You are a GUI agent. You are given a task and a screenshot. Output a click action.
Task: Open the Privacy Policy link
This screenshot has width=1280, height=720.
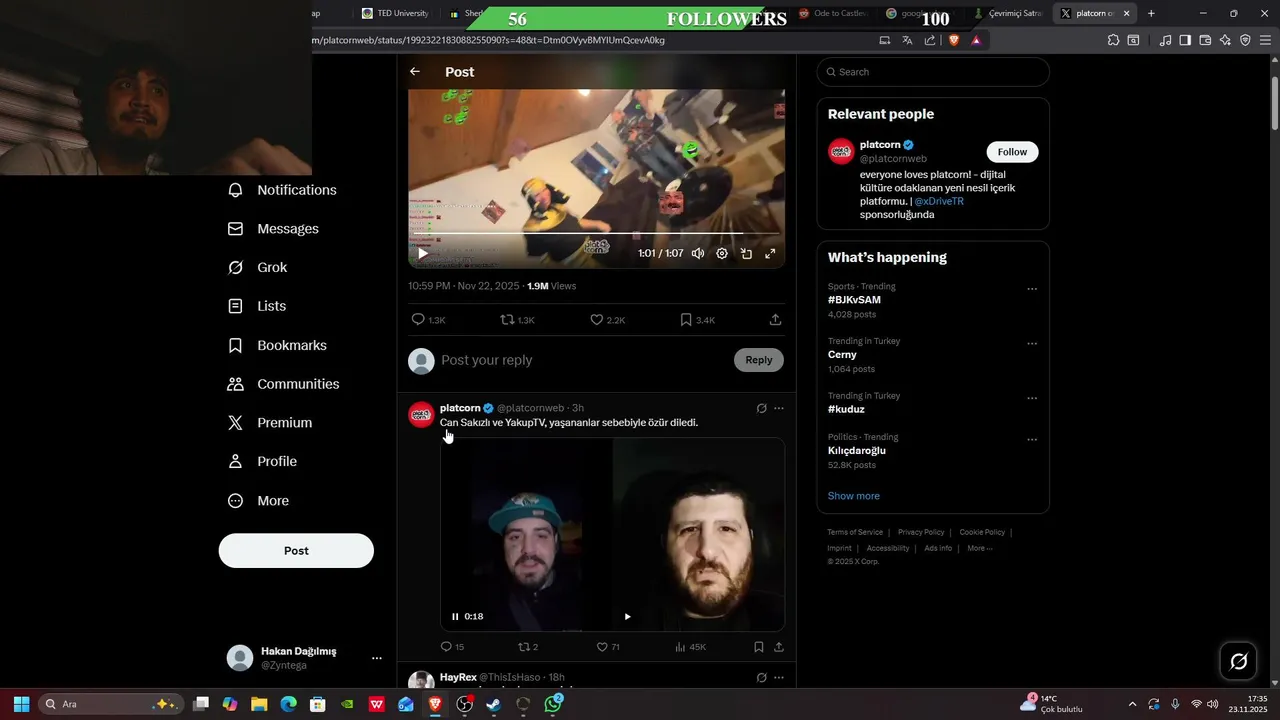click(921, 532)
